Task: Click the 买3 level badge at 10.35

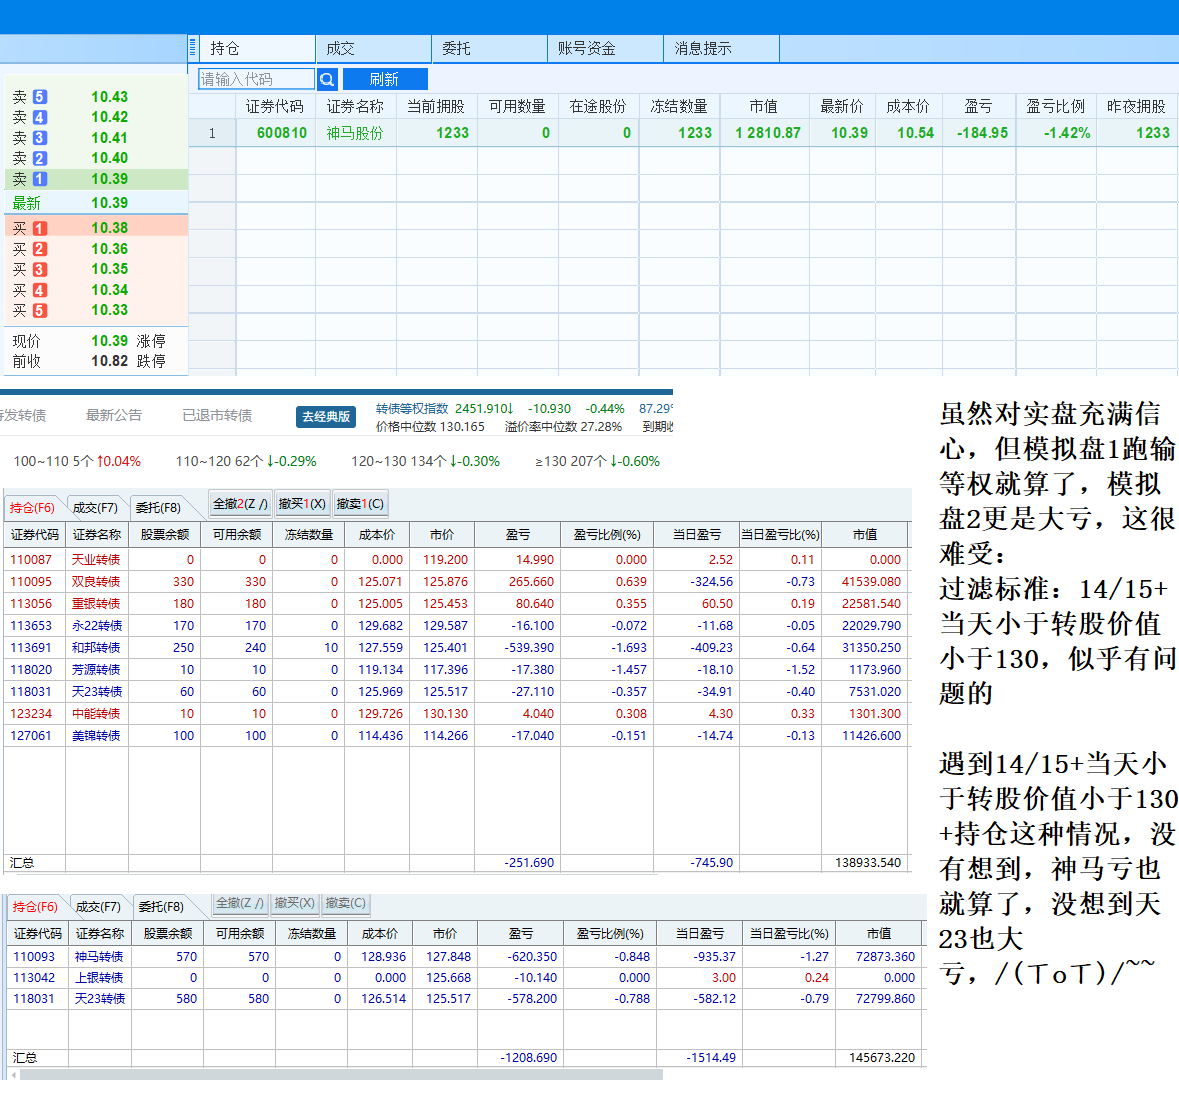Action: pos(40,269)
